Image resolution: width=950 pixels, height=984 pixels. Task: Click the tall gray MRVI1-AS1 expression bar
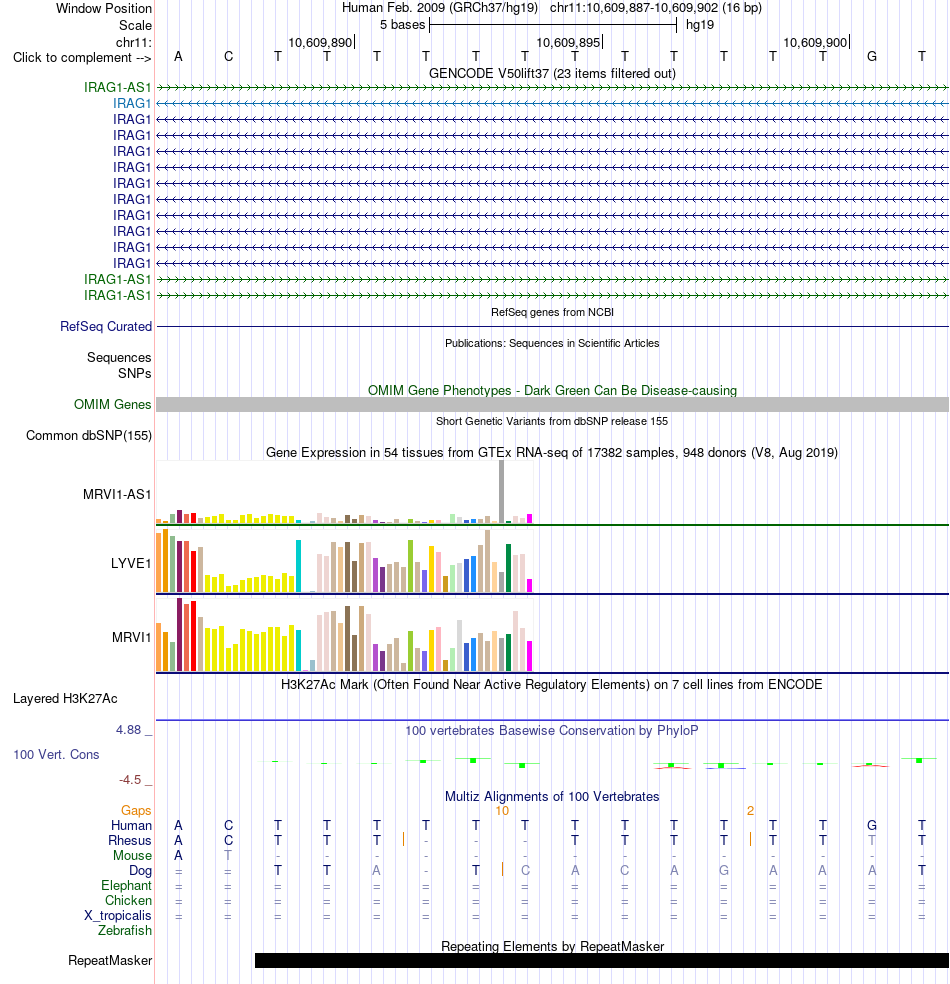point(501,491)
